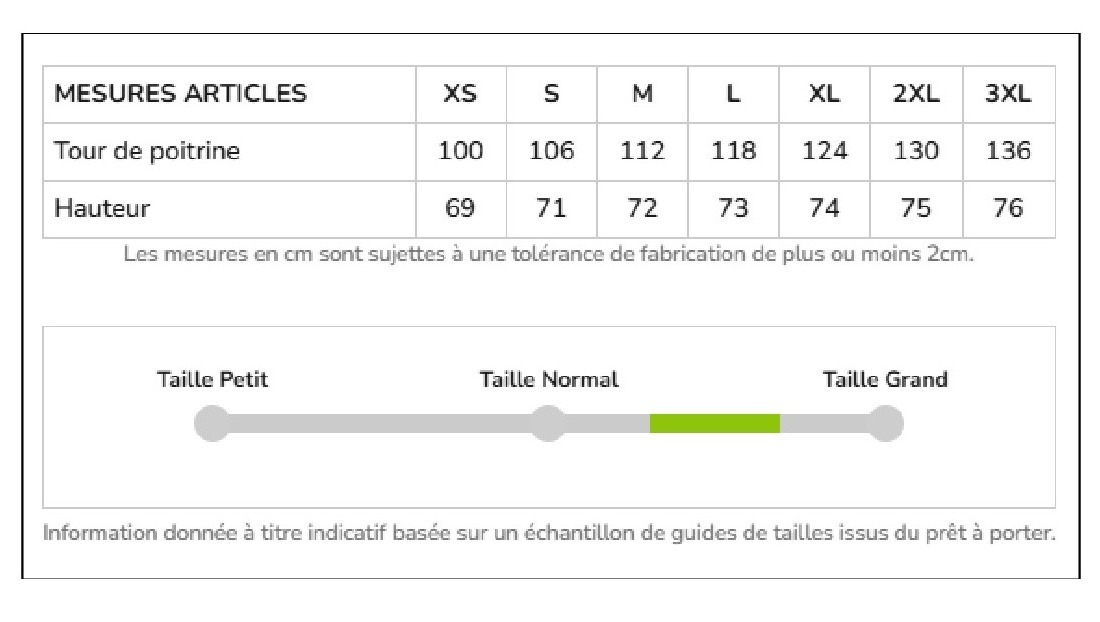The height and width of the screenshot is (622, 1100).
Task: Click the Taille Grand slider knob
Action: click(885, 424)
